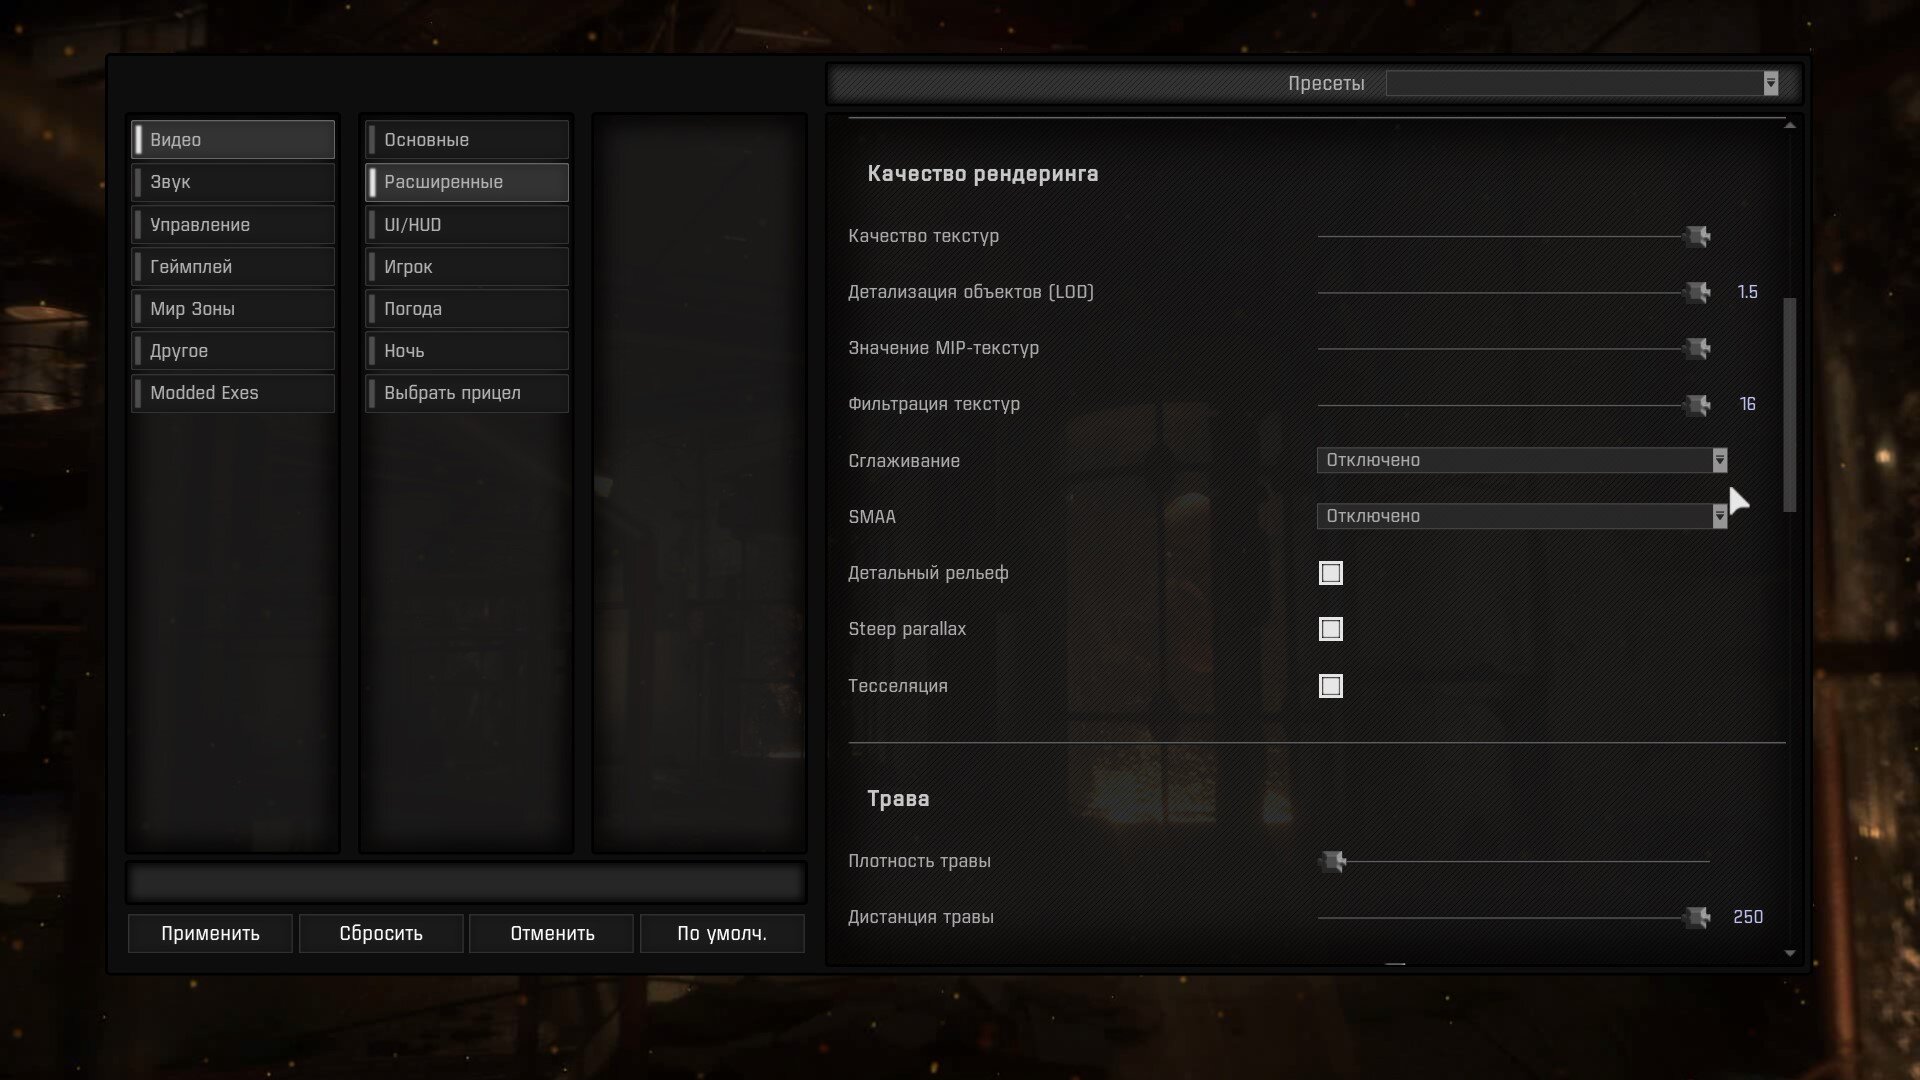Expand the Сглаживание dropdown

coord(1719,460)
